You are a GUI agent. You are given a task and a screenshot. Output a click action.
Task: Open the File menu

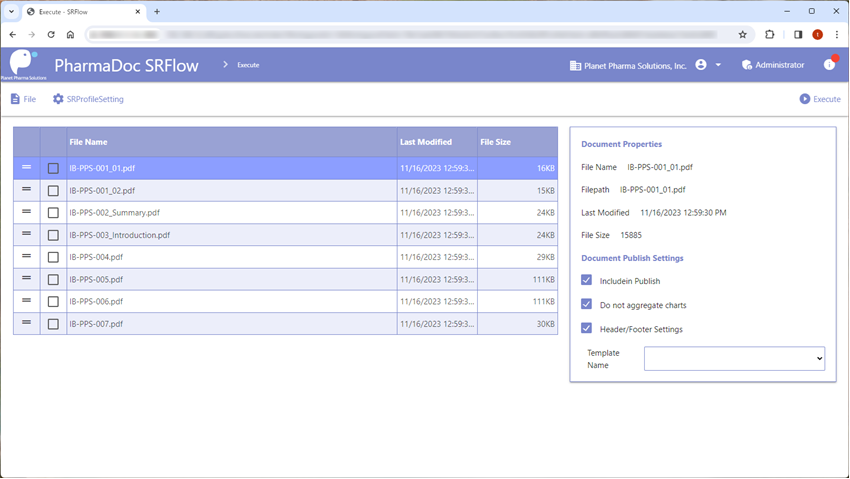pos(23,99)
